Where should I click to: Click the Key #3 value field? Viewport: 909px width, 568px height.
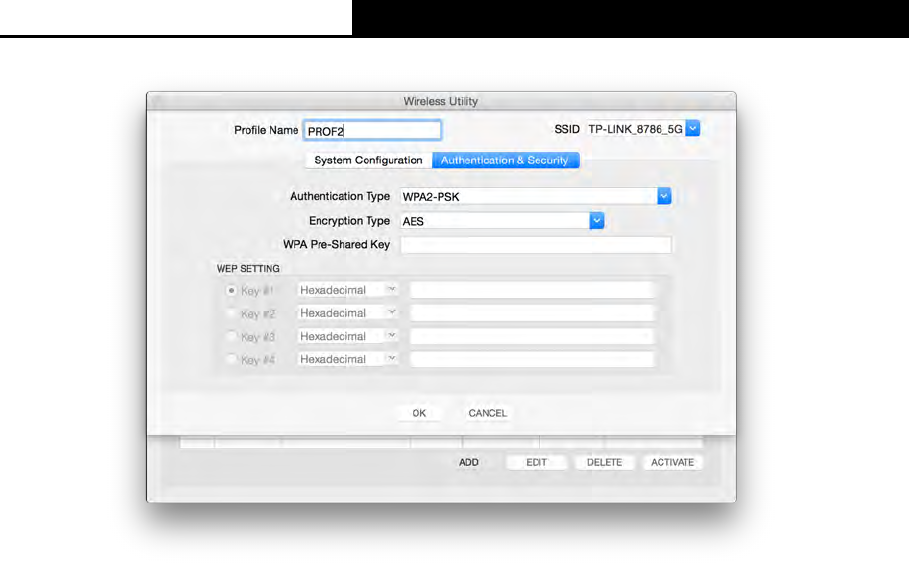[532, 336]
